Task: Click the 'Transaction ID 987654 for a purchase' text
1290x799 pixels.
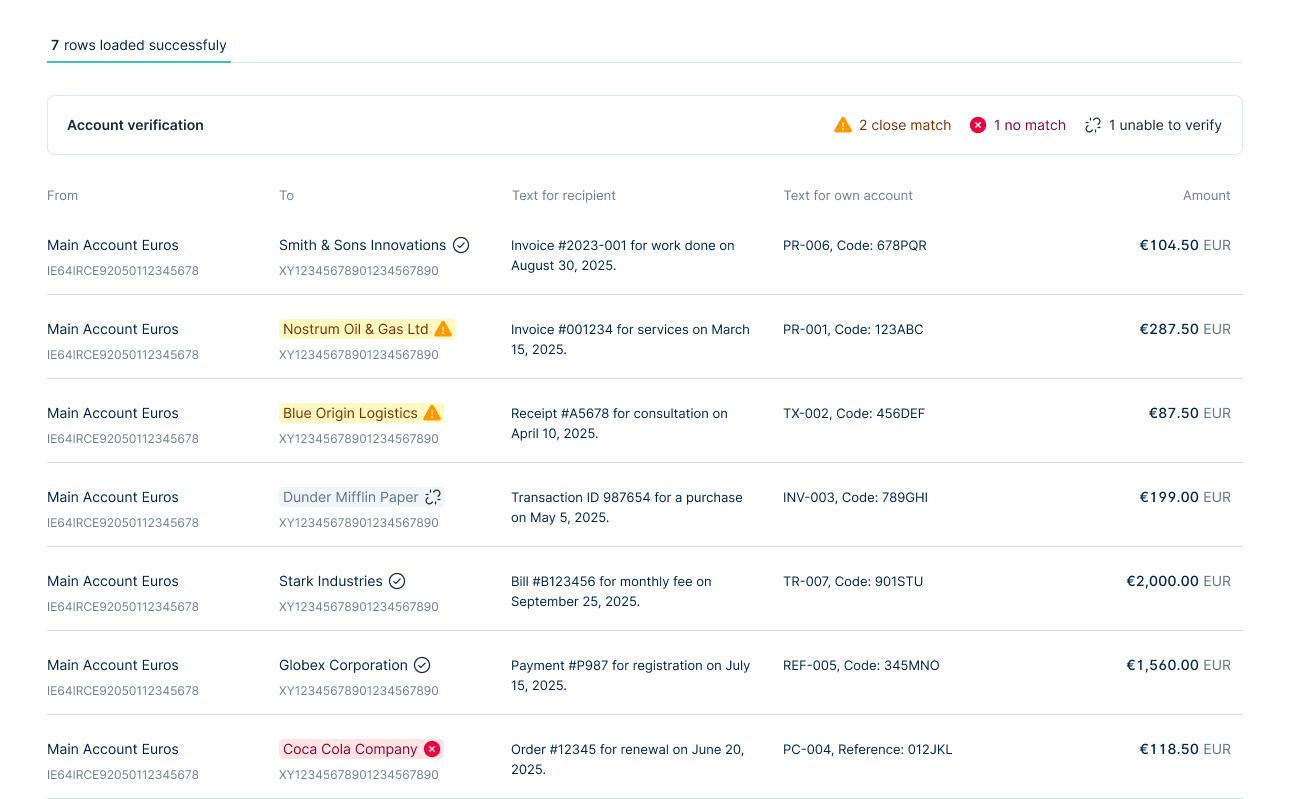Action: [627, 507]
